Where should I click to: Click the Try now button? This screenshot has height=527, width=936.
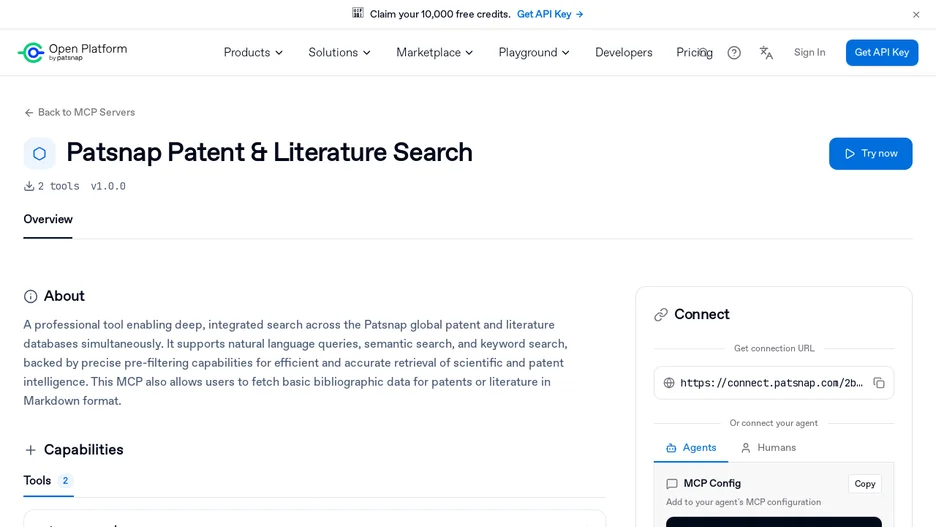(x=870, y=153)
